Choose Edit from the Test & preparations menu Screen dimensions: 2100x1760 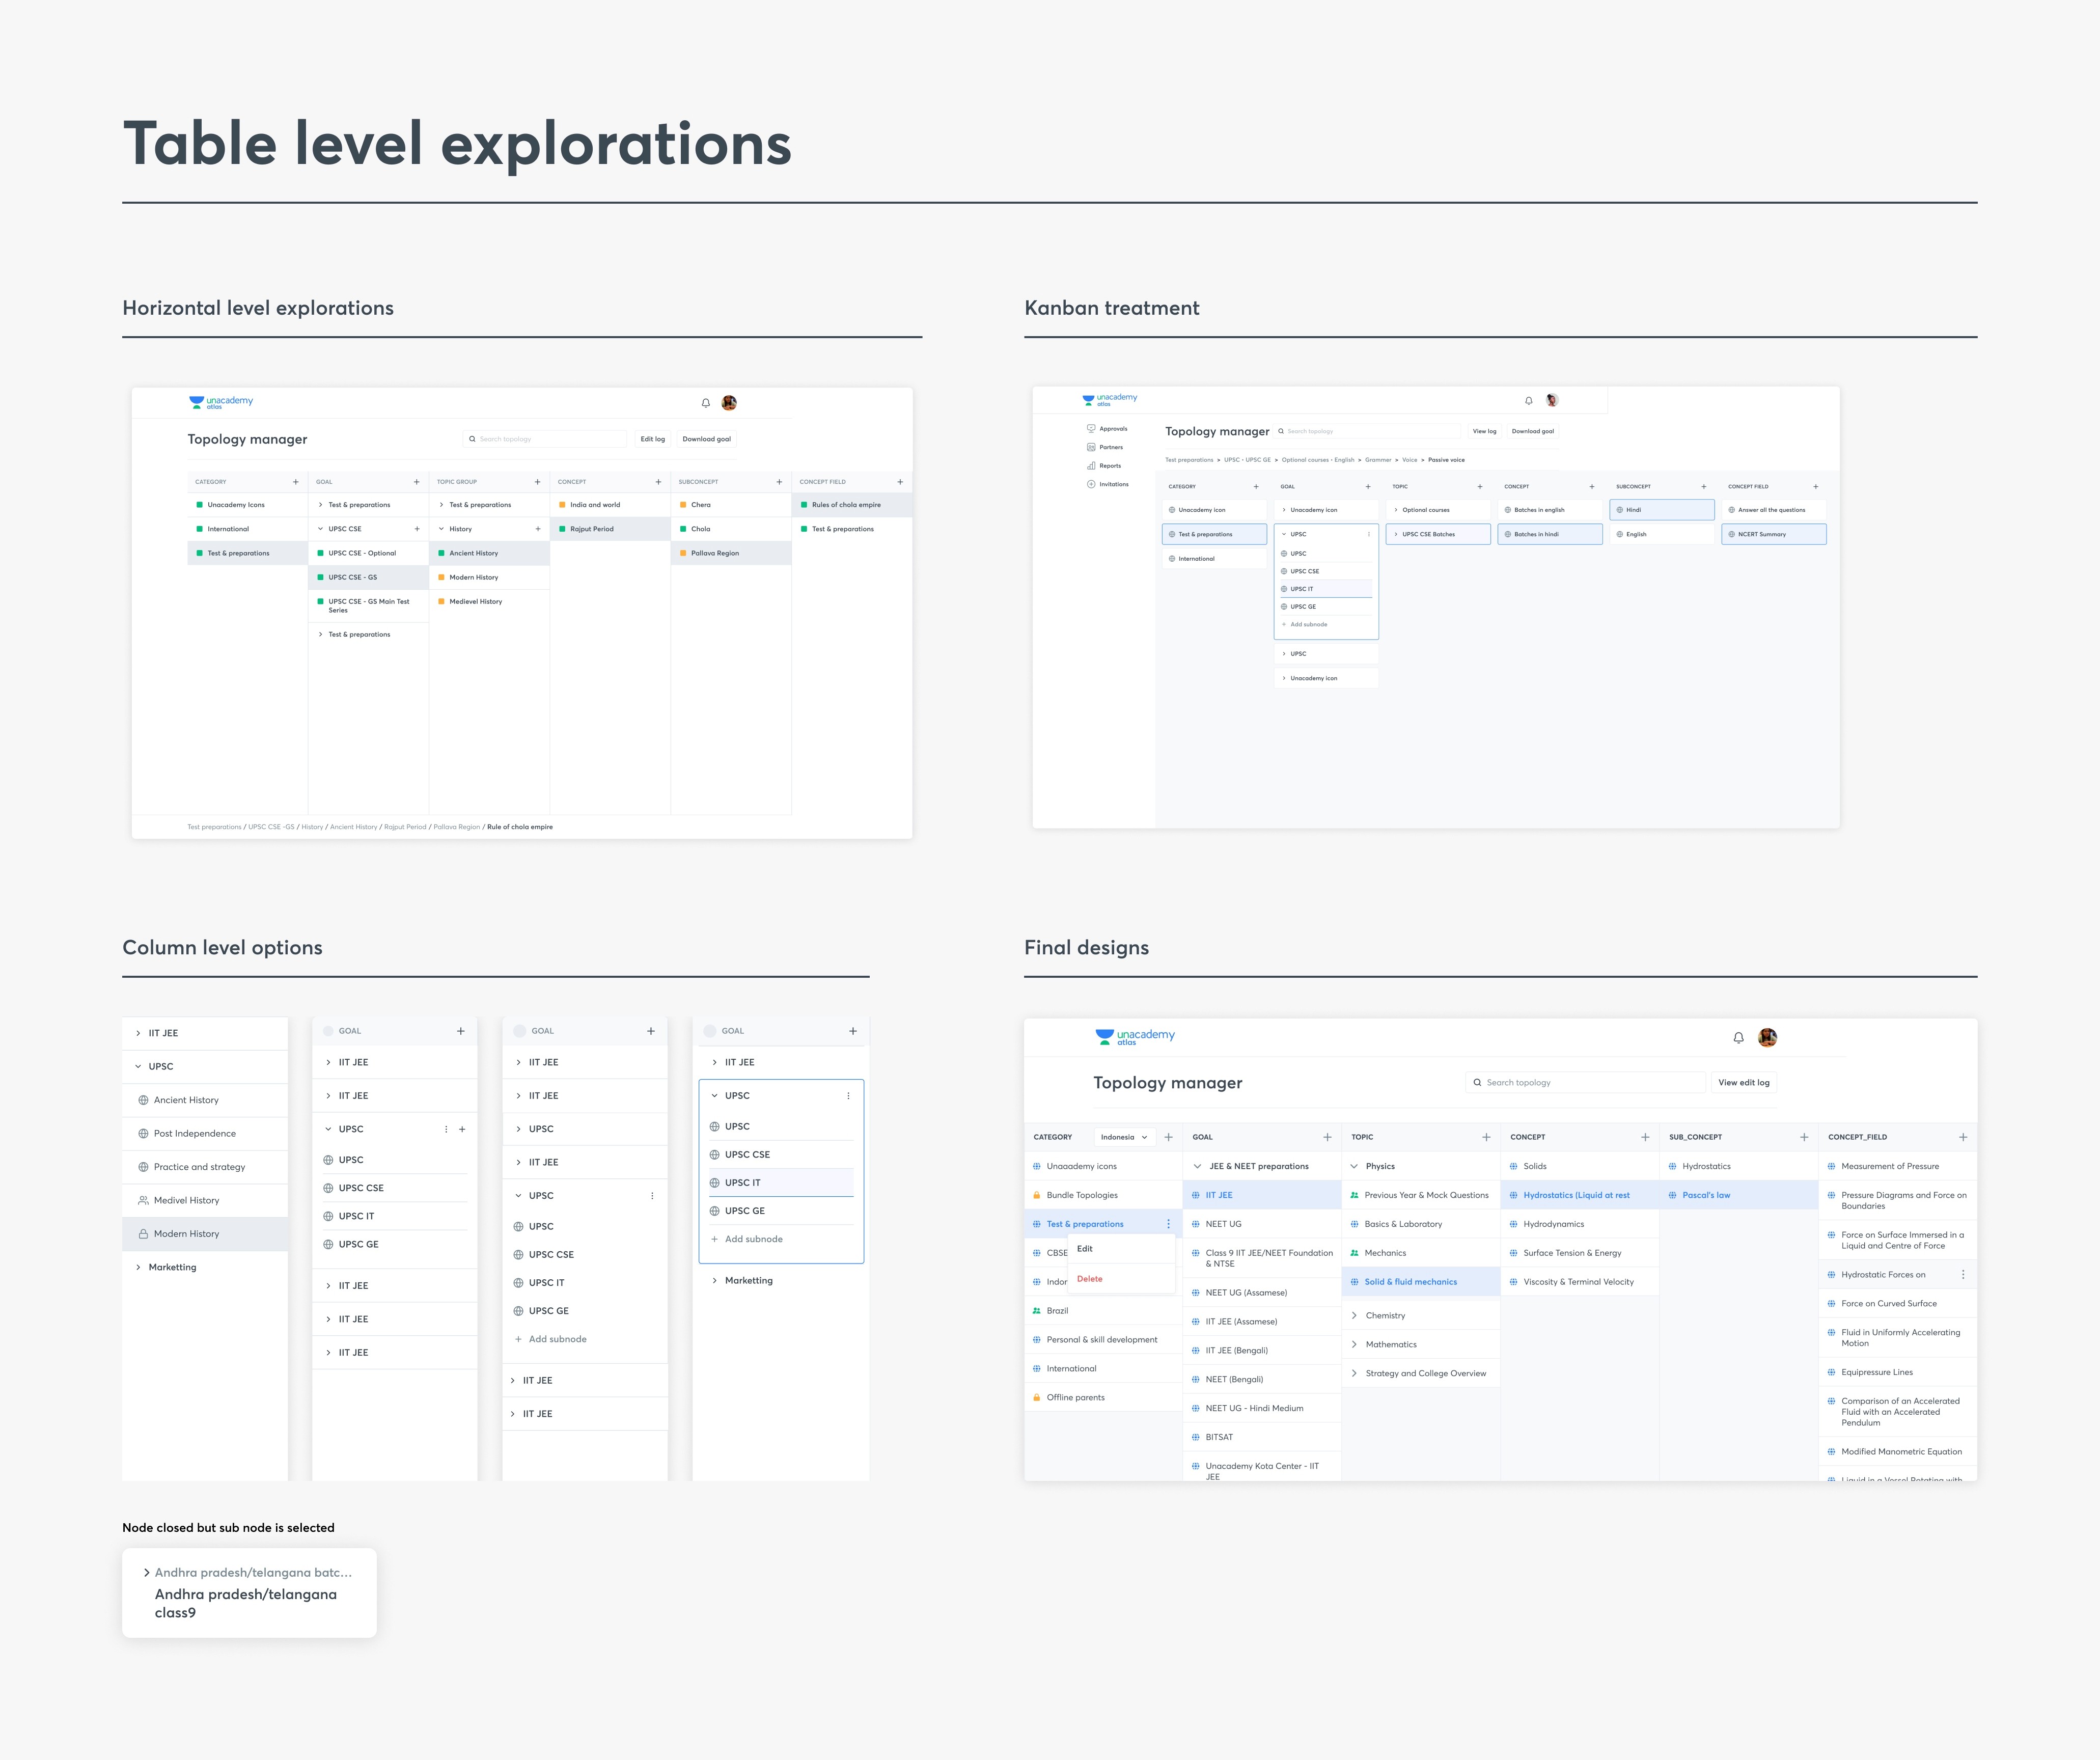click(x=1085, y=1249)
